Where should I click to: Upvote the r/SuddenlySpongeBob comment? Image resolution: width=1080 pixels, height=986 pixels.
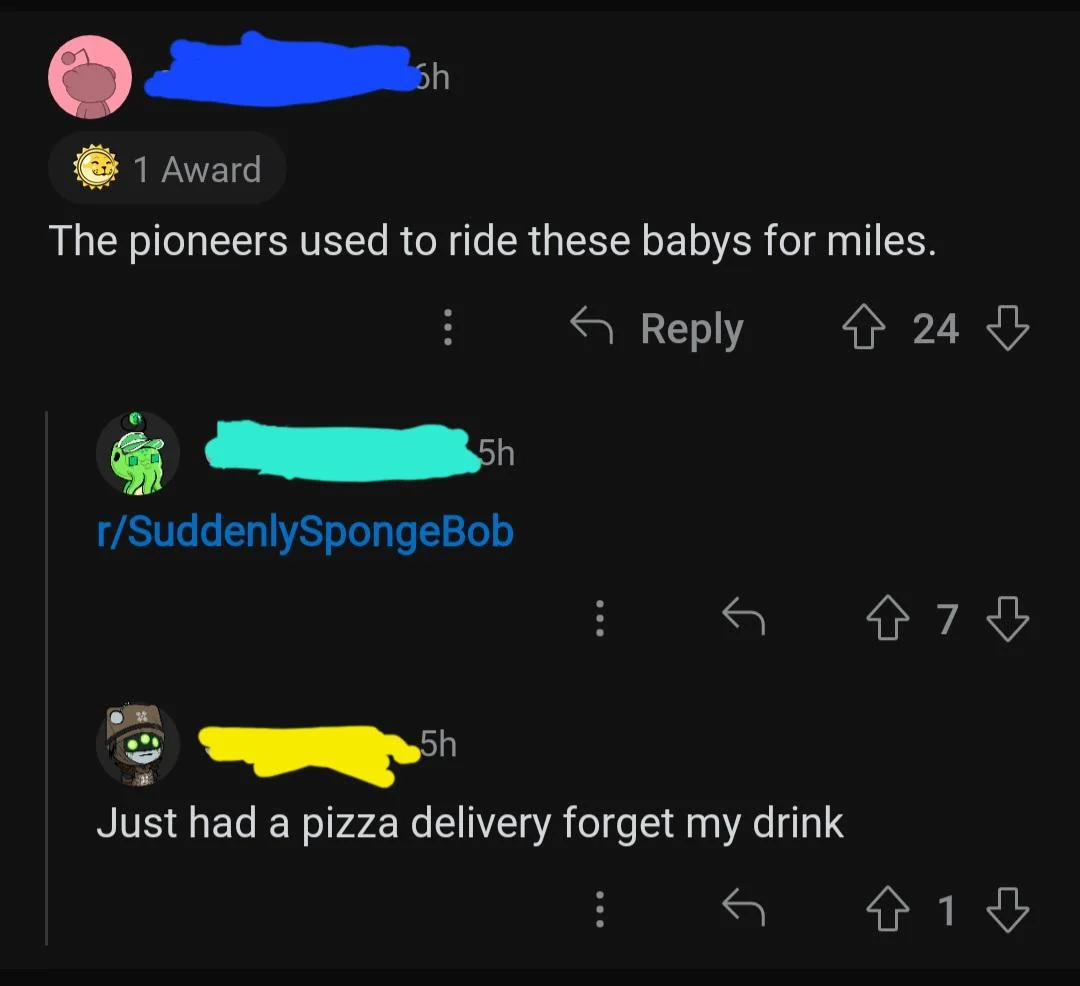pyautogui.click(x=889, y=618)
